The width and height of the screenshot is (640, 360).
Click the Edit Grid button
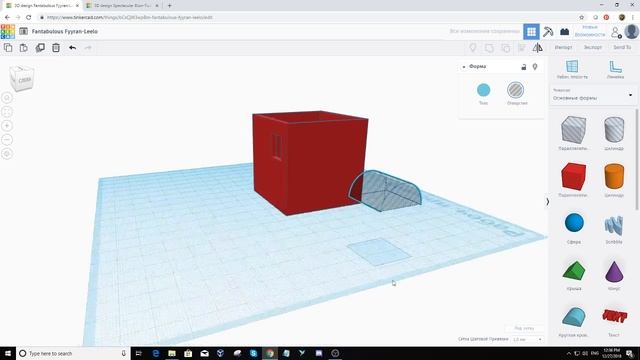[x=524, y=328]
